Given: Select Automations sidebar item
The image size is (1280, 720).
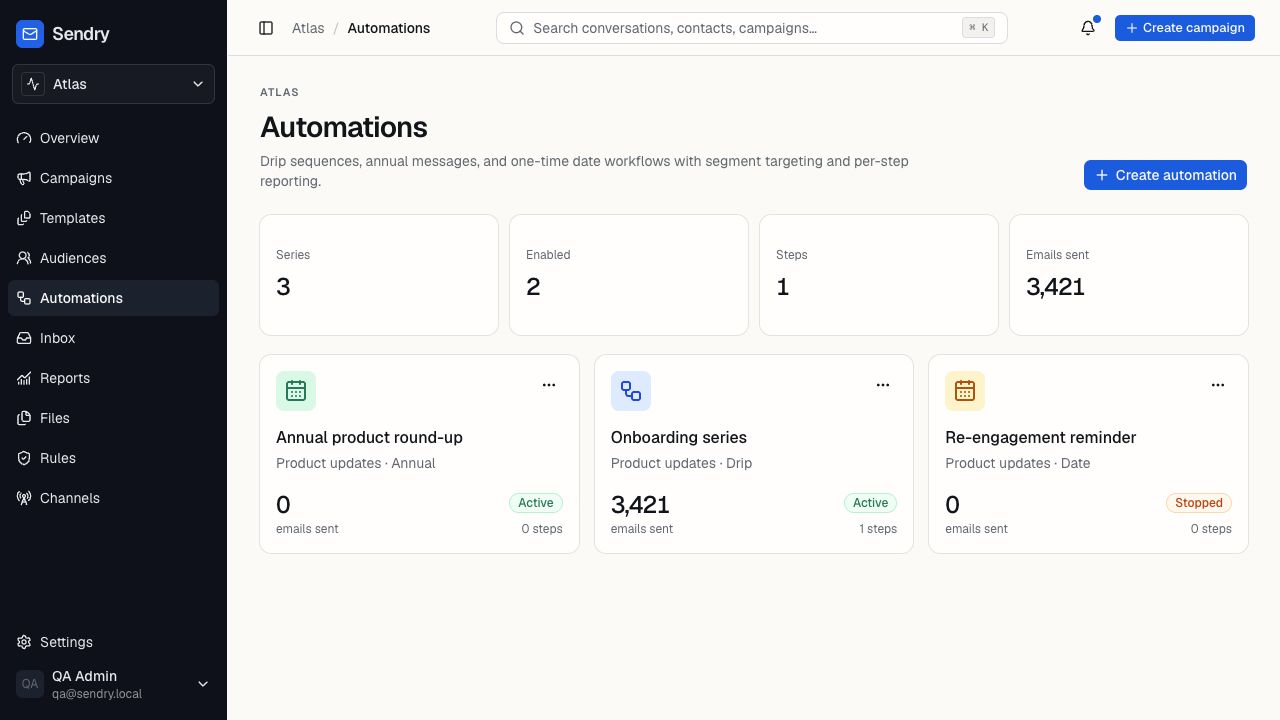Looking at the screenshot, I should tap(113, 298).
